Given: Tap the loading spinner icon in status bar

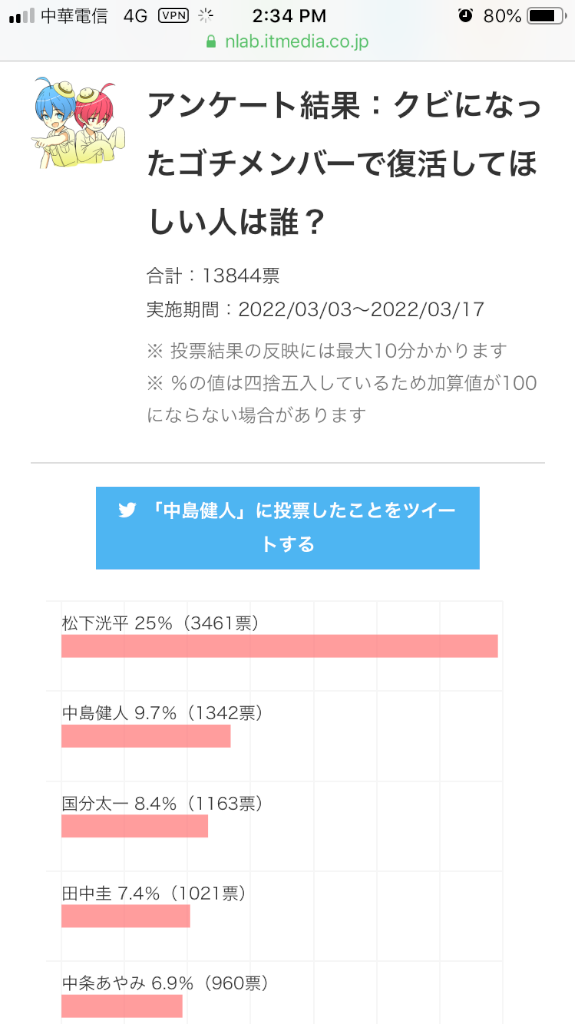Looking at the screenshot, I should point(206,16).
